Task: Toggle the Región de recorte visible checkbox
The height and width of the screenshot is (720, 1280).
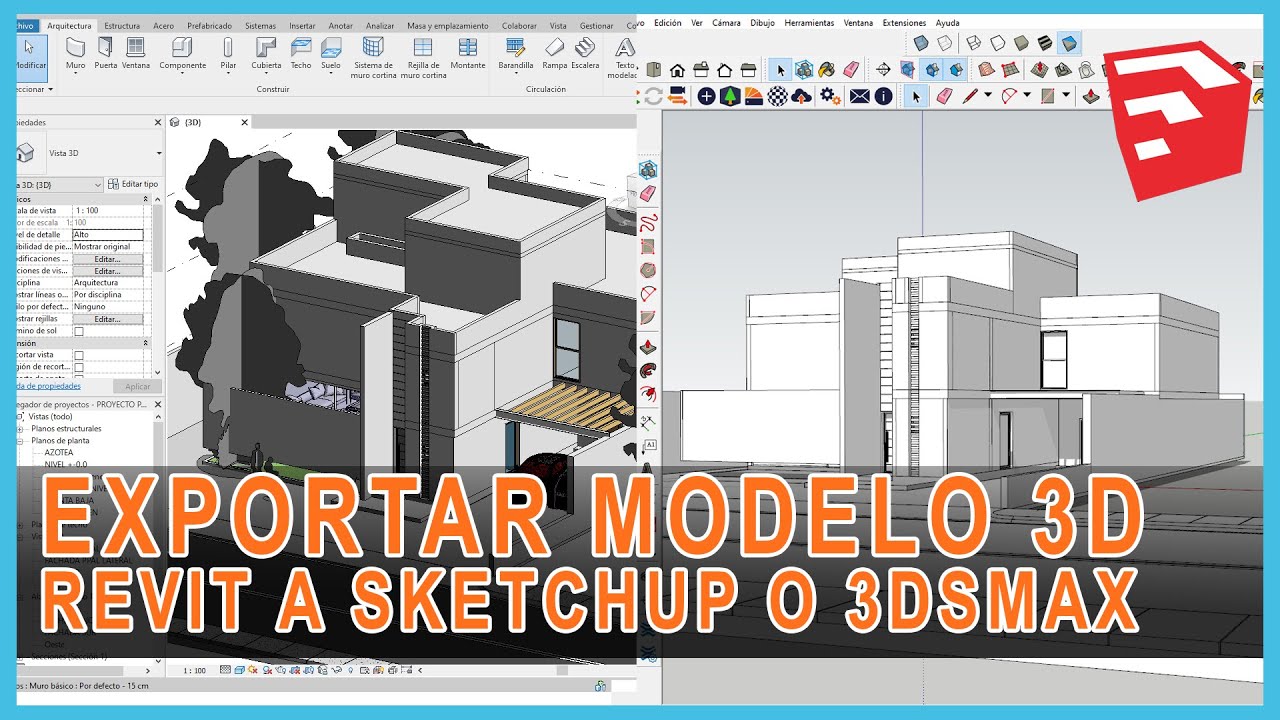Action: pyautogui.click(x=78, y=367)
